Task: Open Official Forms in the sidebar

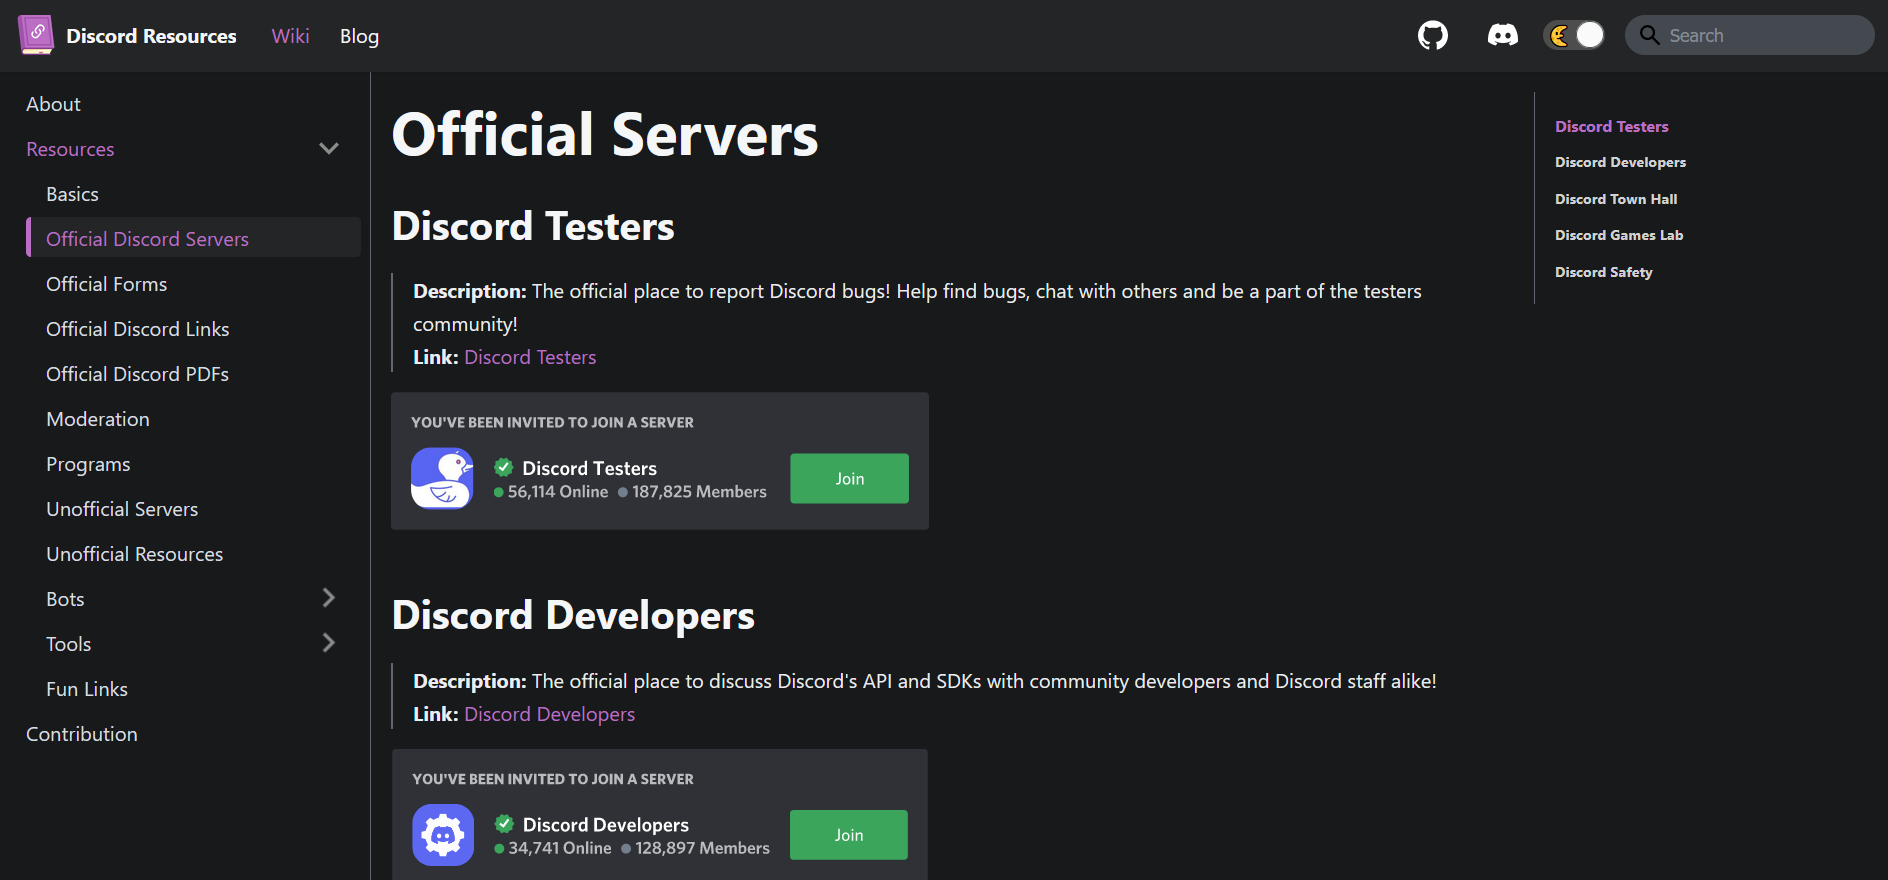Action: (x=107, y=284)
